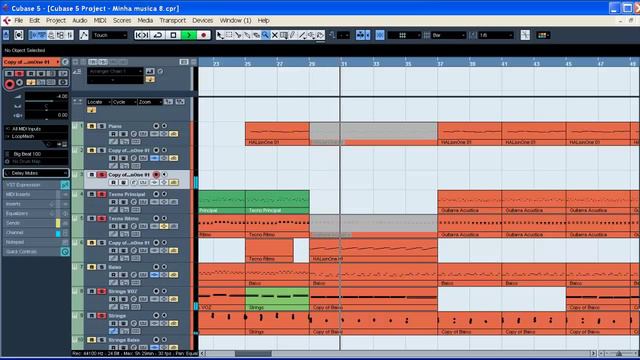Viewport: 640px width, 360px height.
Task: Click the large record enable button in inspector
Action: (9, 84)
